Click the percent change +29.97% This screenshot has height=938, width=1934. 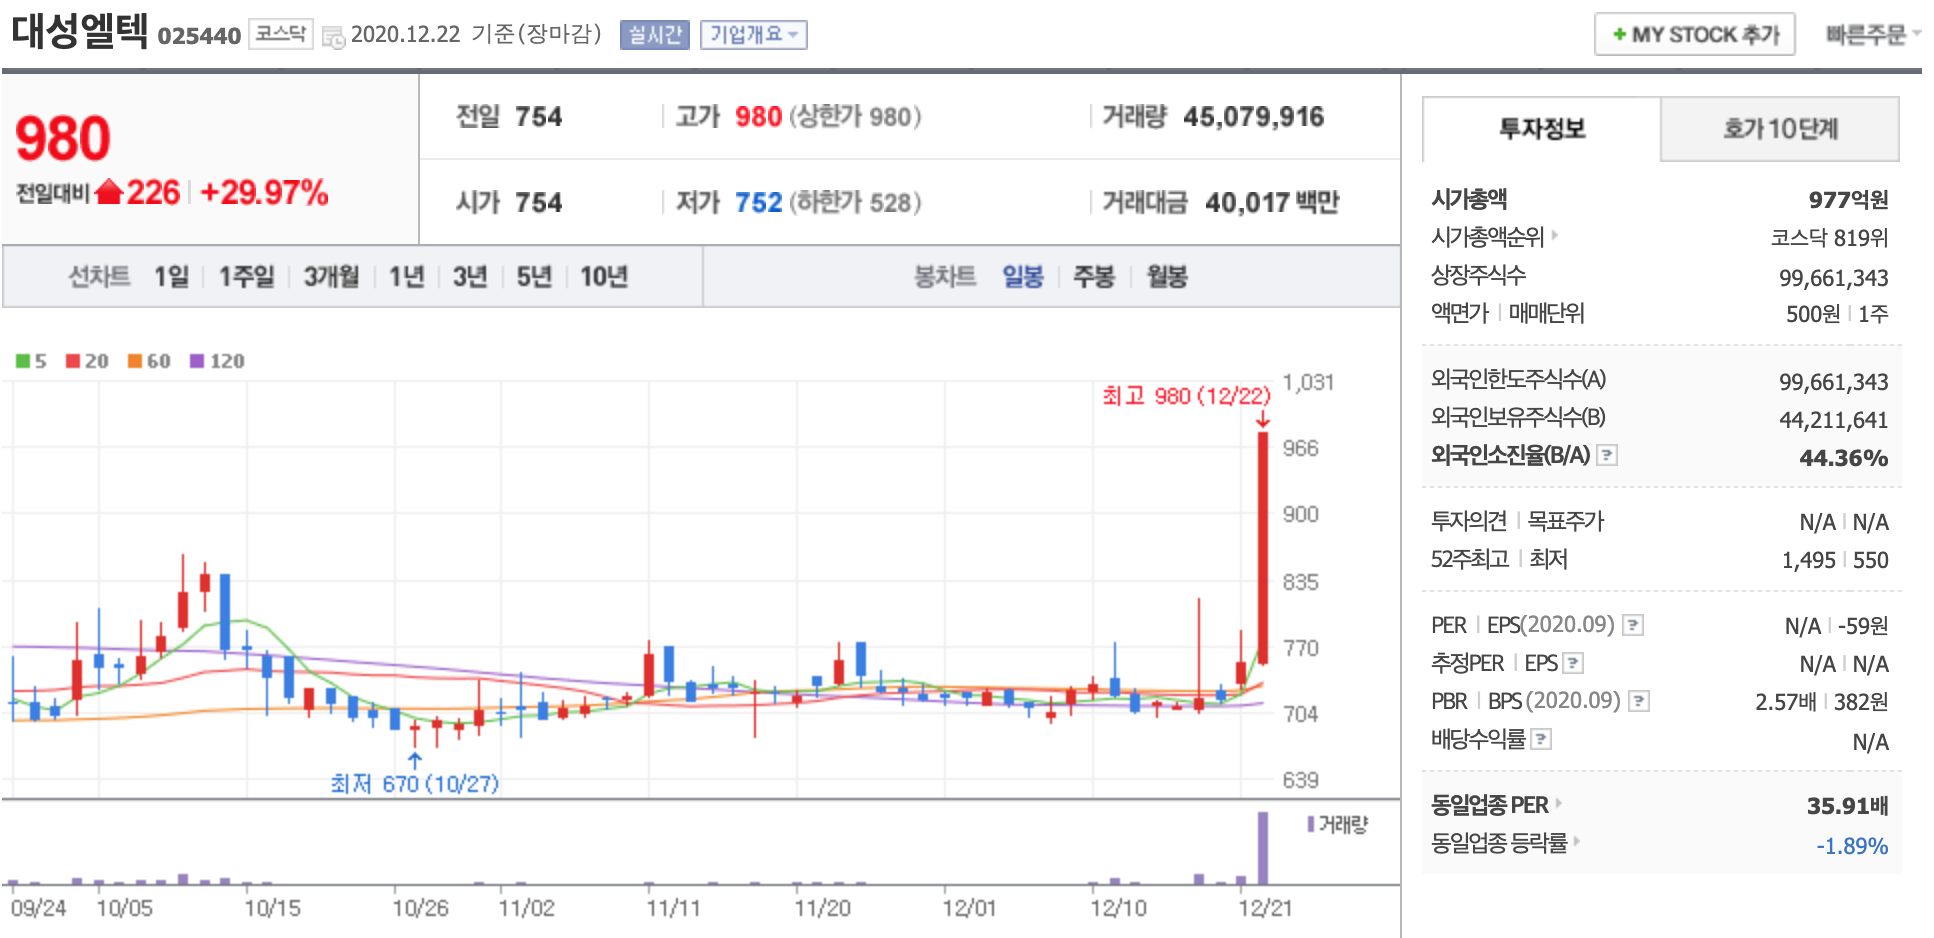click(264, 192)
